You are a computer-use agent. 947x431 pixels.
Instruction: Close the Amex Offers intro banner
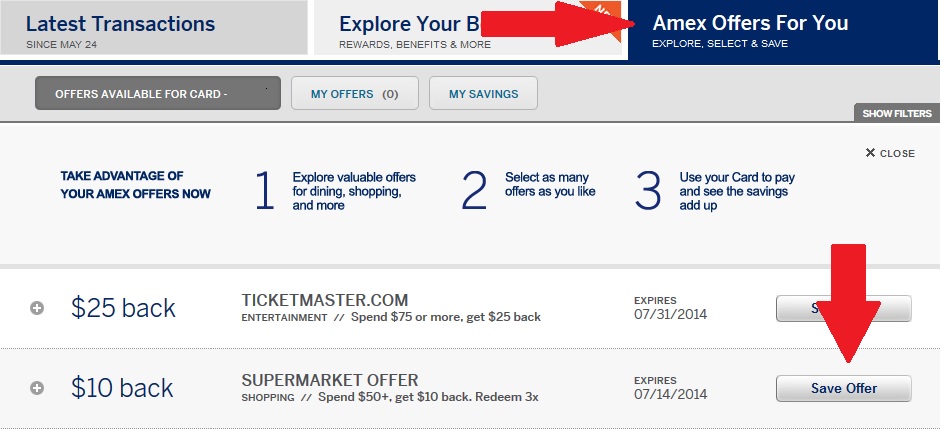pyautogui.click(x=890, y=153)
